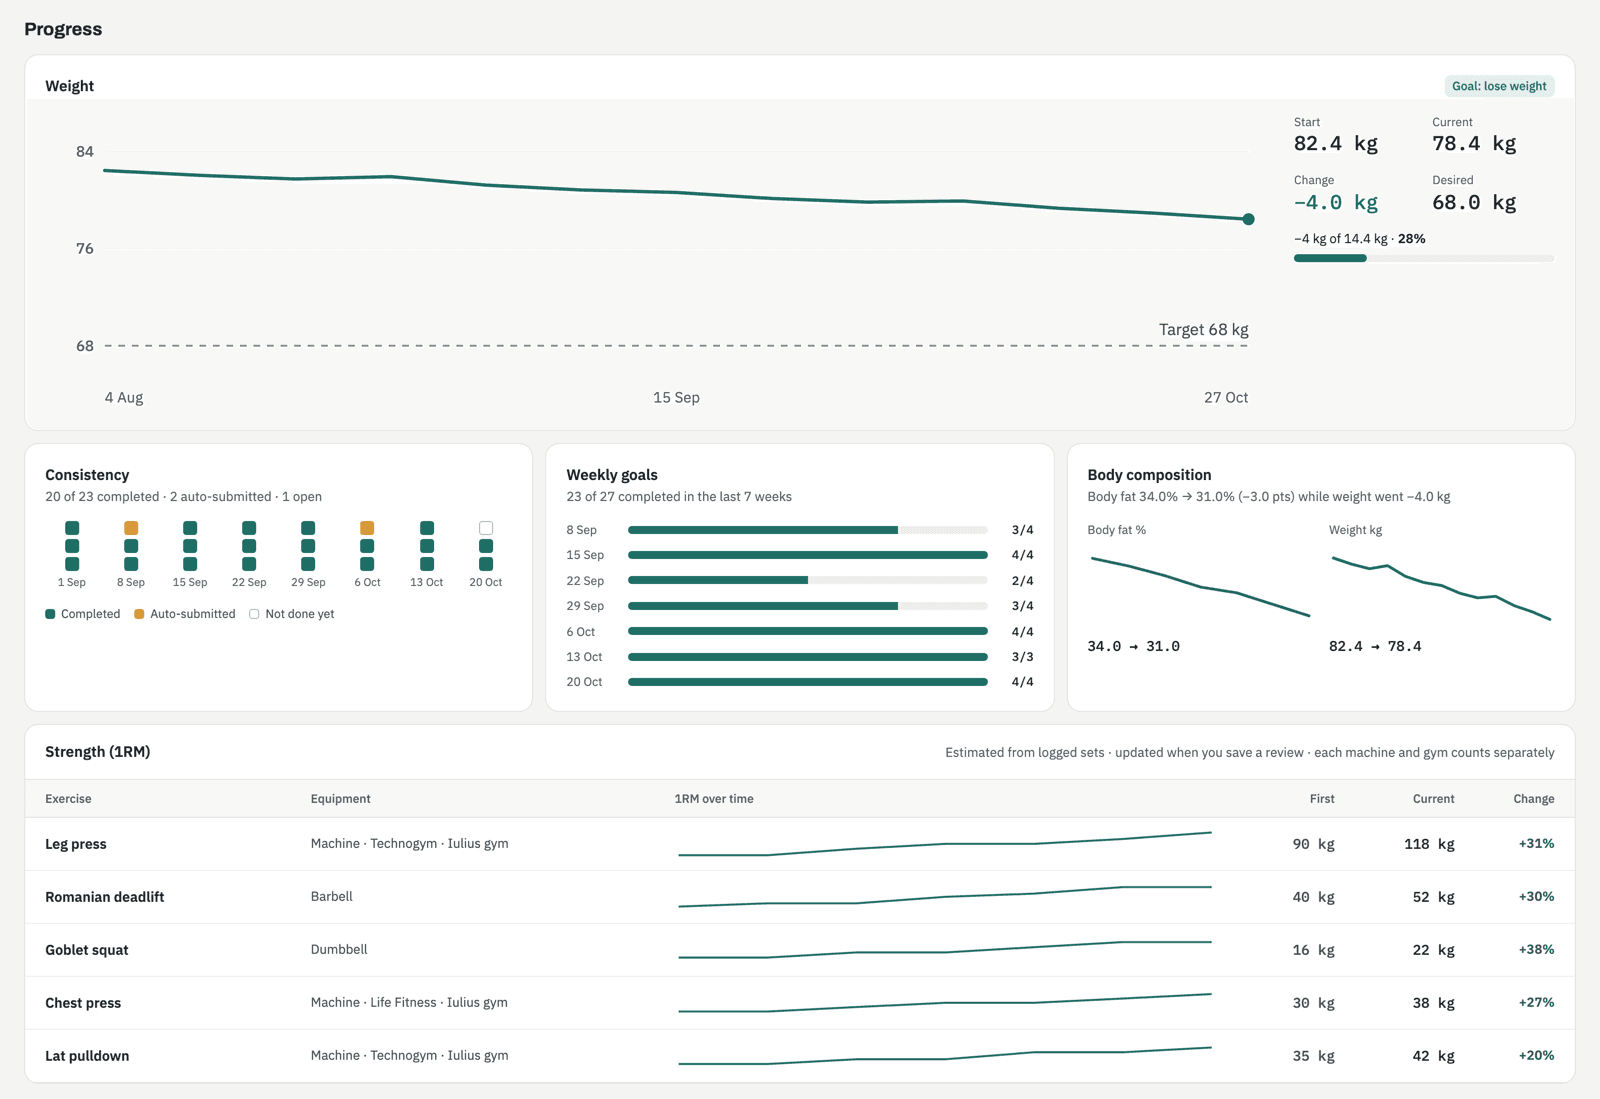
Task: Click the 22 Sep weekly goal progress bar
Action: point(808,581)
